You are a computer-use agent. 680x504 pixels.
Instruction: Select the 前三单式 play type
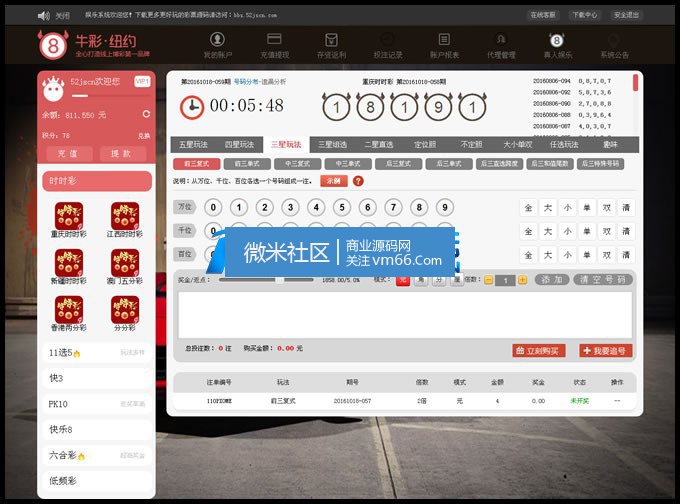point(247,164)
